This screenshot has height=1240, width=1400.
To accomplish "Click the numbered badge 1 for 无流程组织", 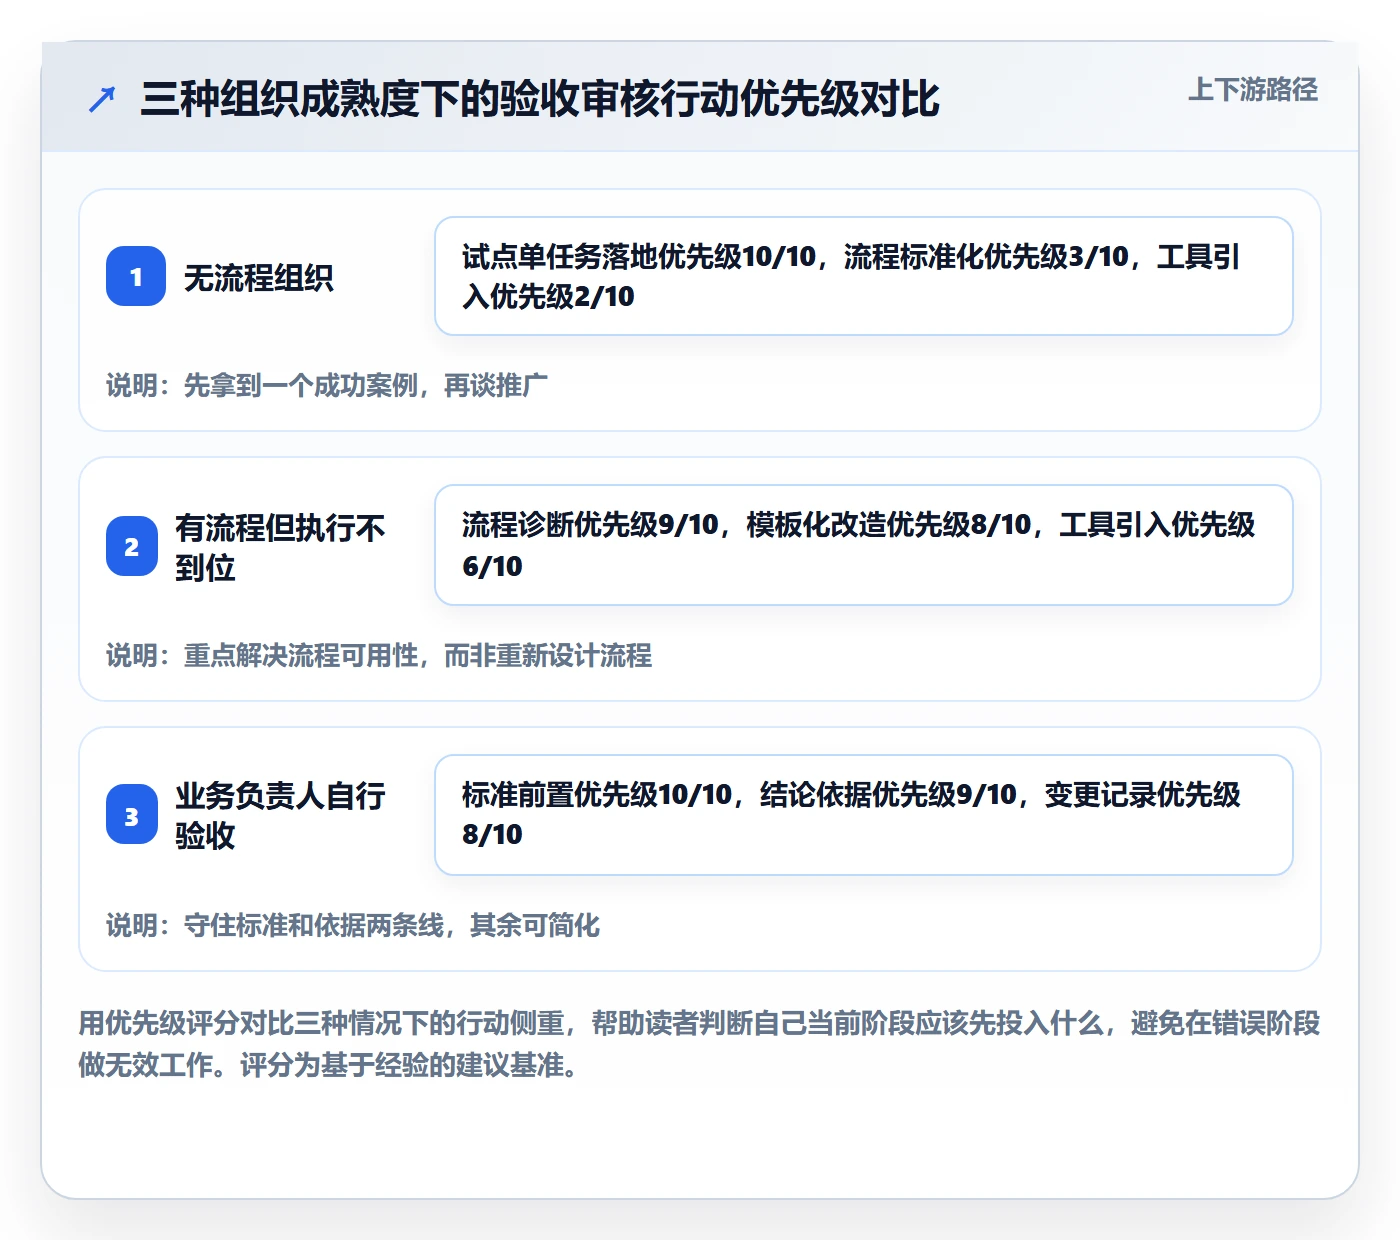I will click(x=136, y=276).
